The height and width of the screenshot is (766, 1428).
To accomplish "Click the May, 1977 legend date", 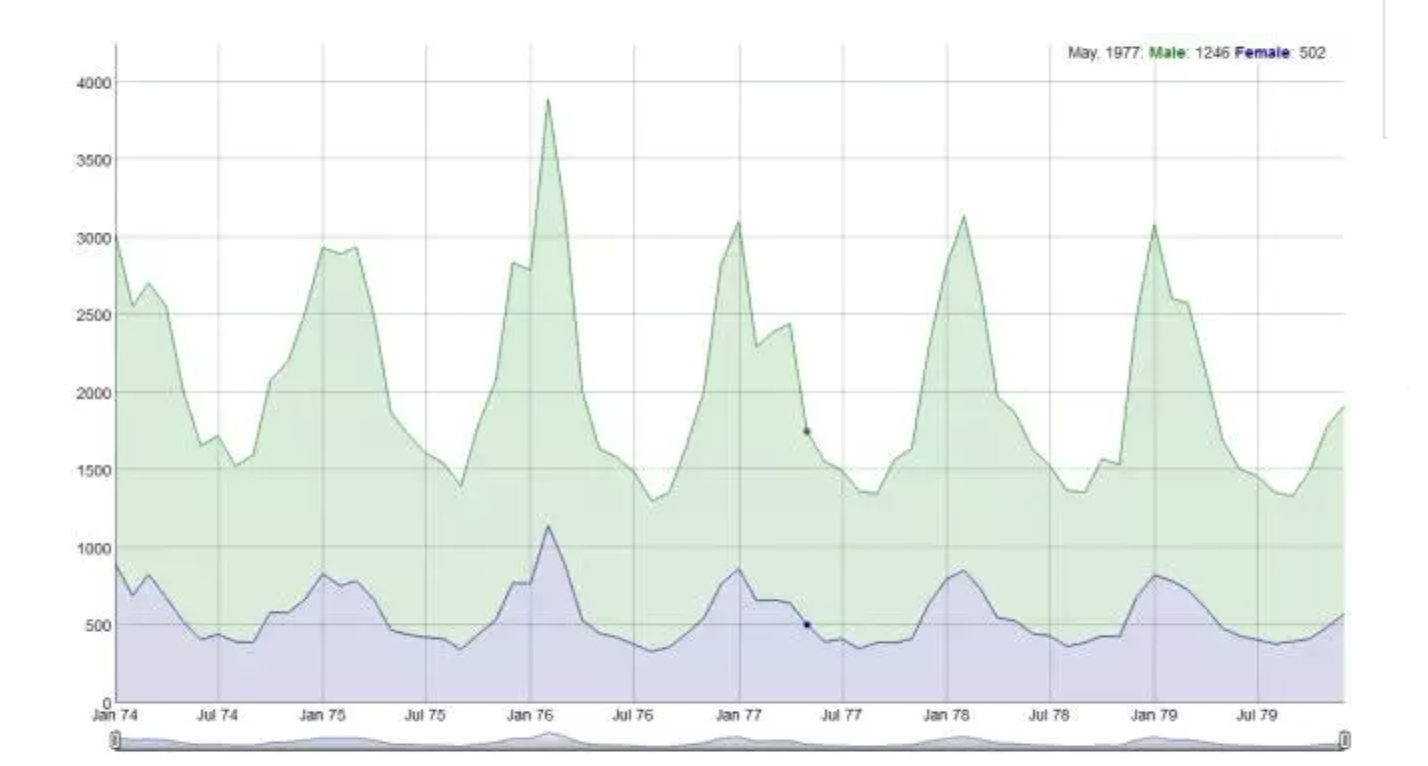I will [x=1106, y=53].
